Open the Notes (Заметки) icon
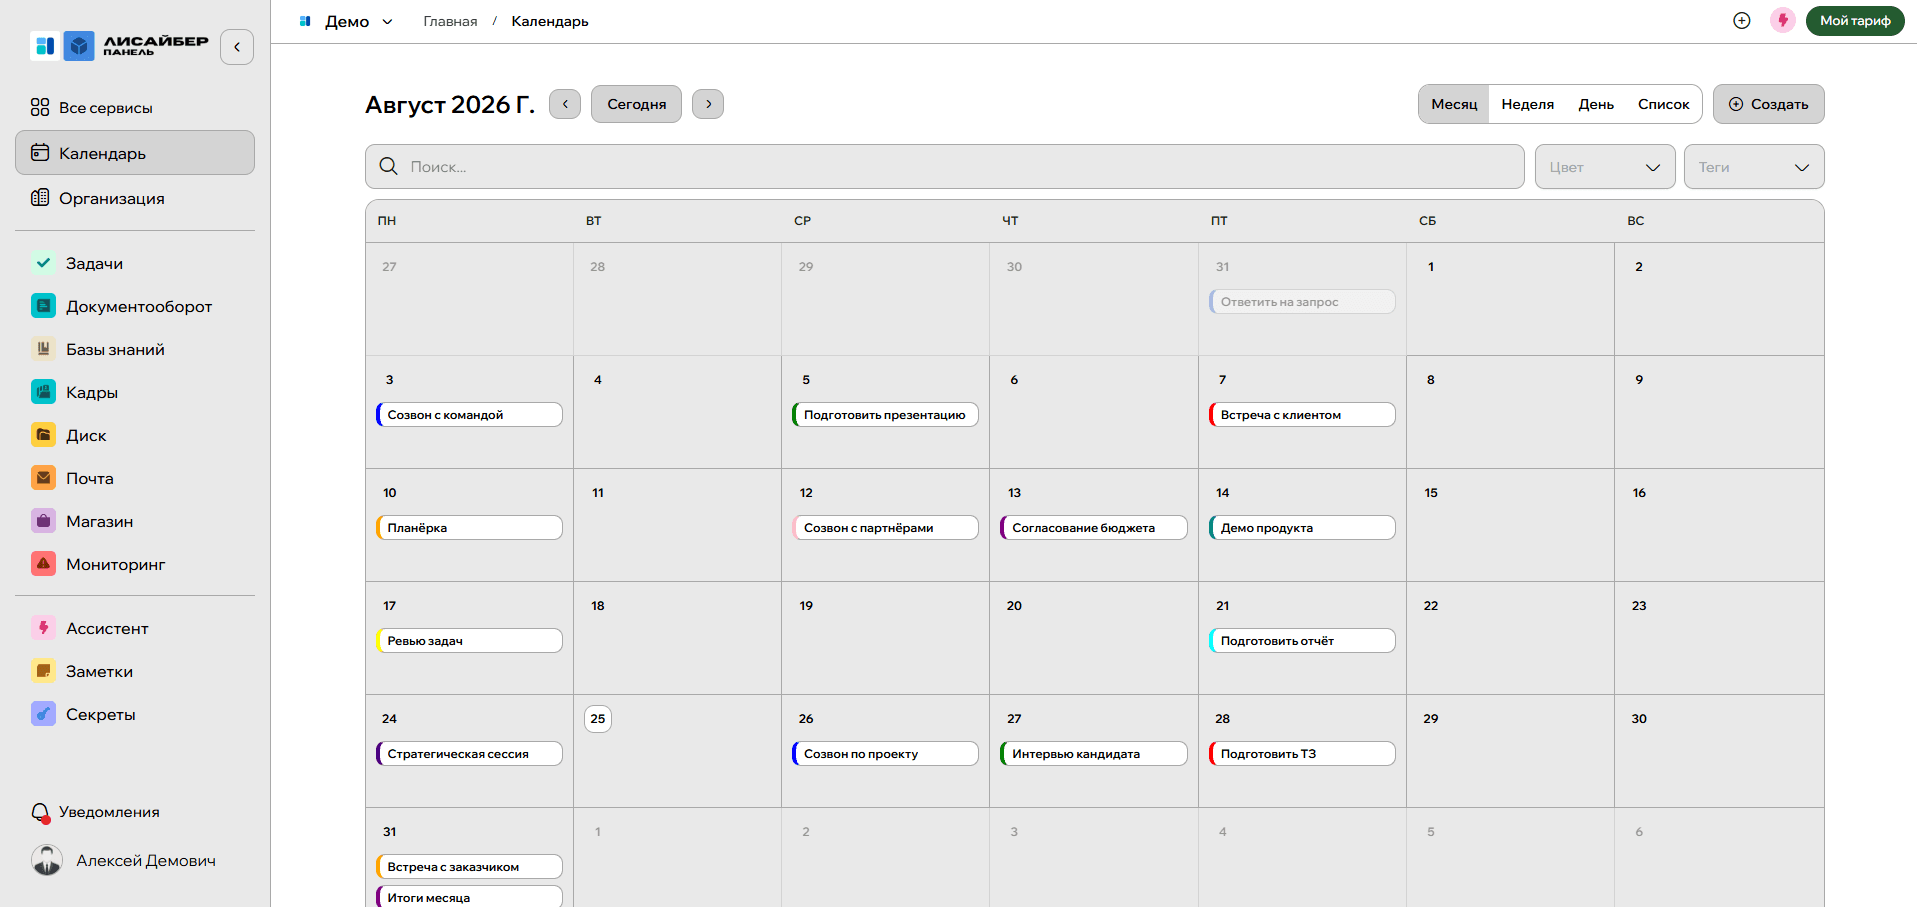Screen dimensions: 1917x907 coord(43,671)
